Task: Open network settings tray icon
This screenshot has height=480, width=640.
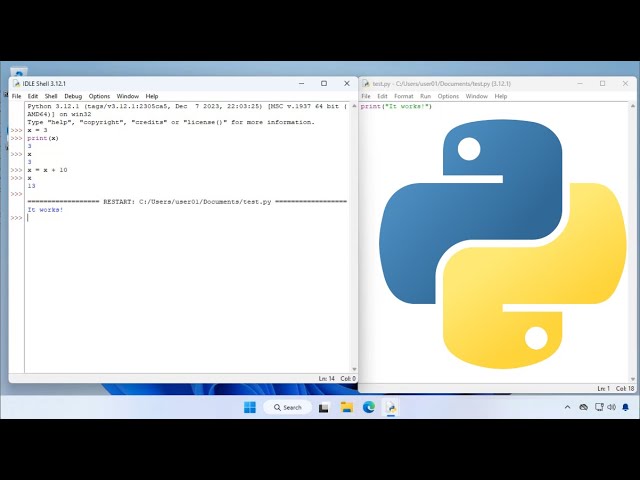Action: (599, 407)
